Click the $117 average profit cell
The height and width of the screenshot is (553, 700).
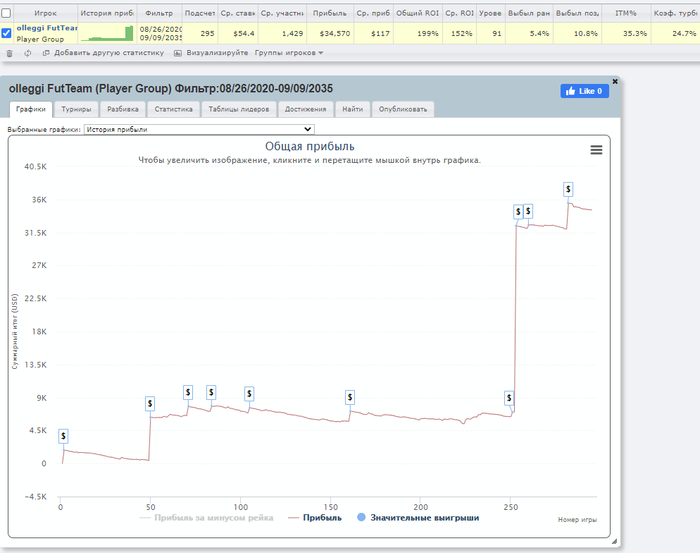point(374,33)
